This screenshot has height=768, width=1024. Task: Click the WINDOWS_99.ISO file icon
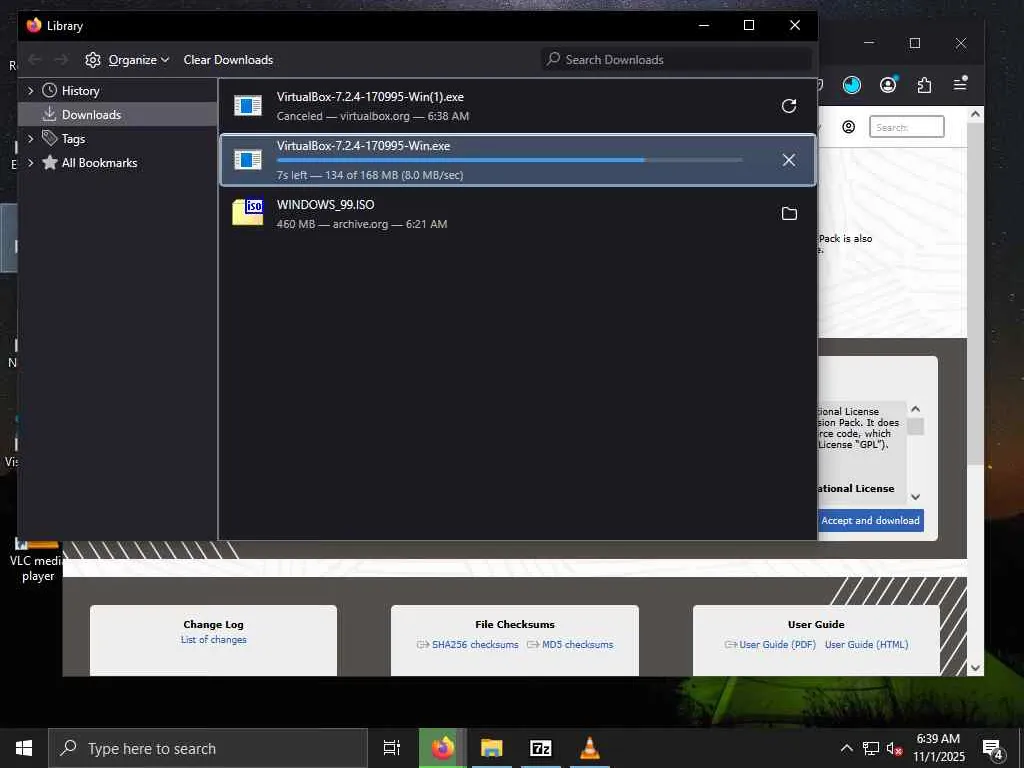click(x=248, y=213)
